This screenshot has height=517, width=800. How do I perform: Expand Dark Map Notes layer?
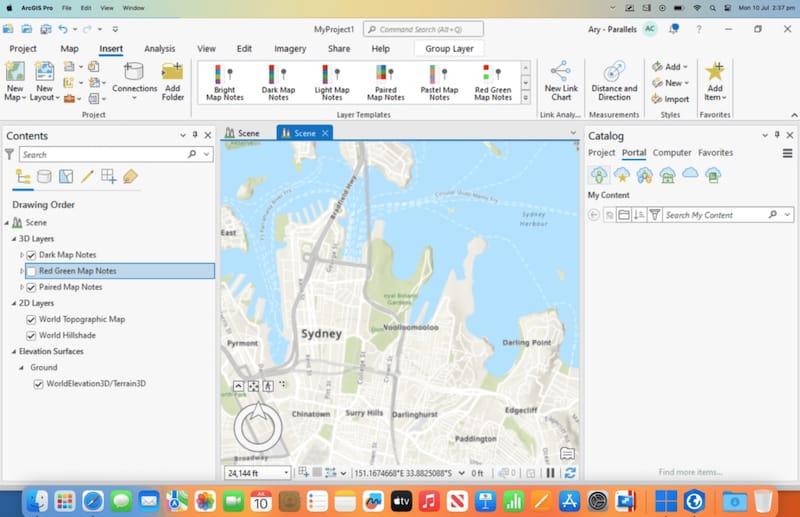[21, 255]
